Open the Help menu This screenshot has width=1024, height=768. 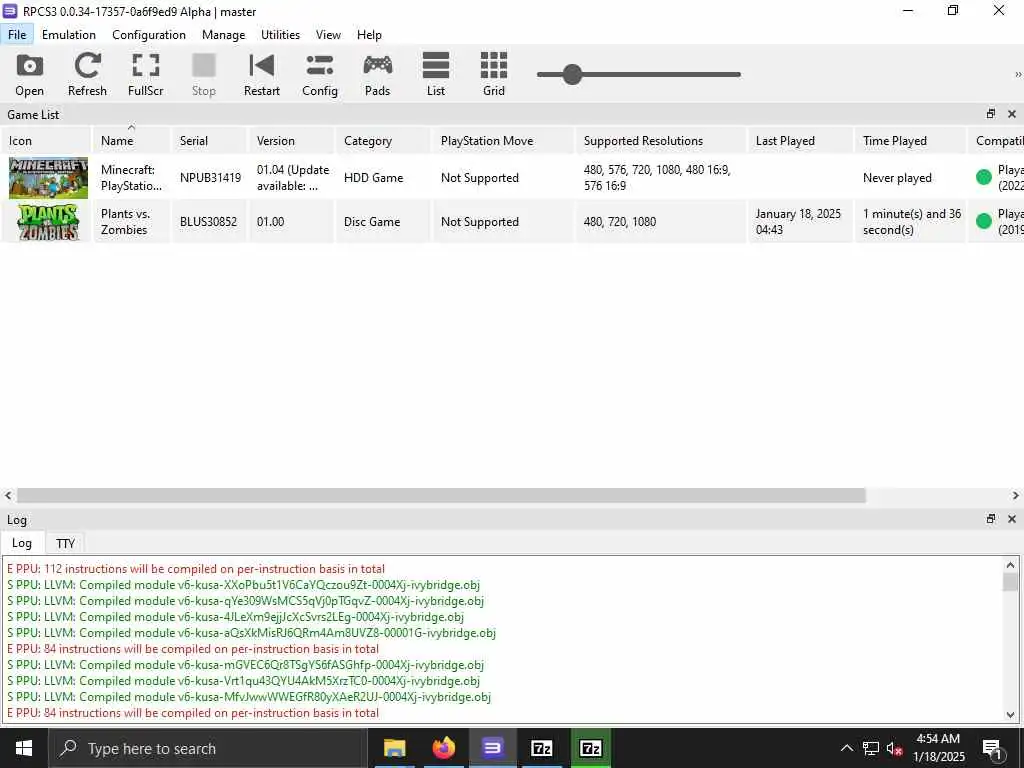coord(369,35)
